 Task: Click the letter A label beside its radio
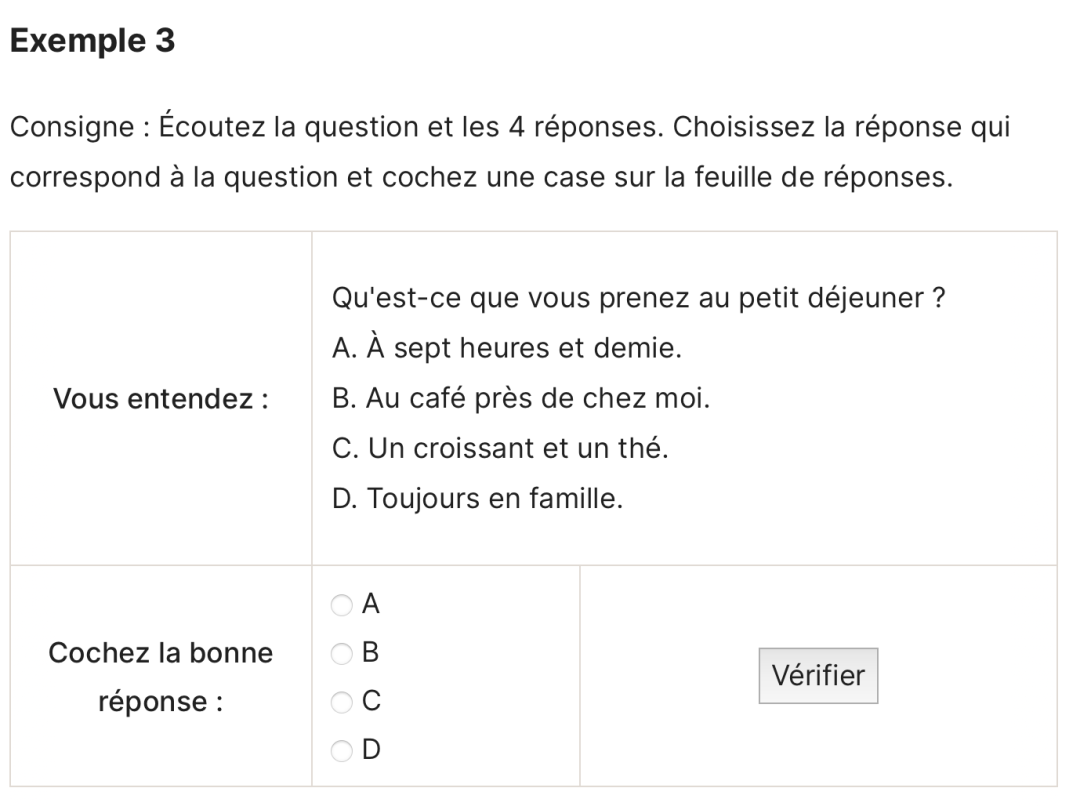[371, 604]
